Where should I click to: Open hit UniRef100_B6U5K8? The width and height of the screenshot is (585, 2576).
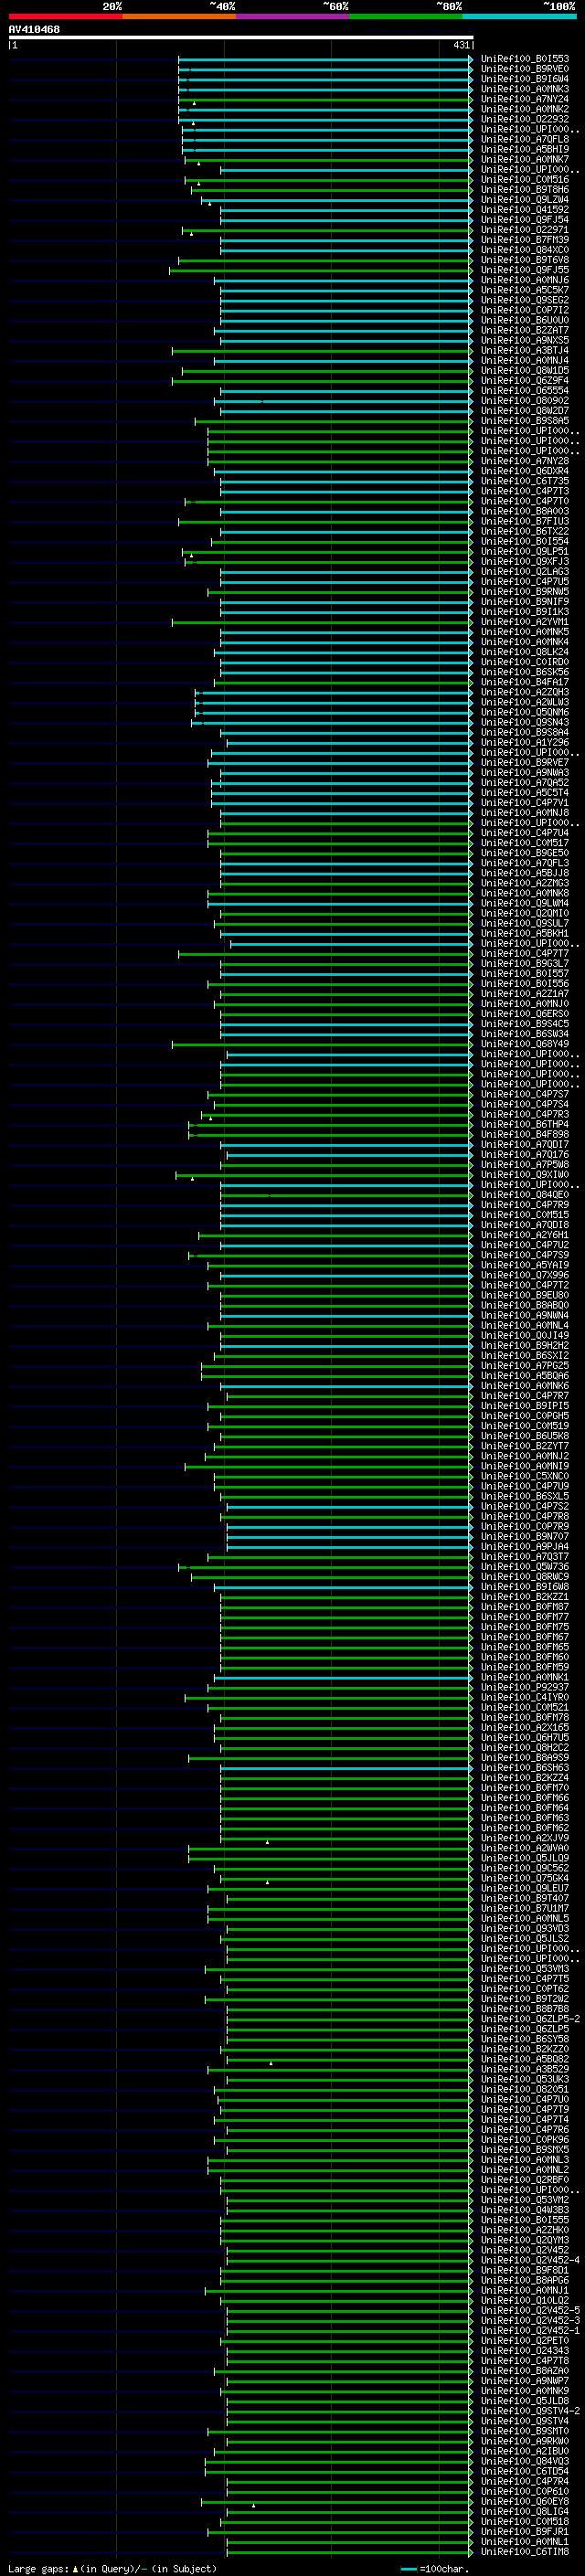coord(524,1436)
